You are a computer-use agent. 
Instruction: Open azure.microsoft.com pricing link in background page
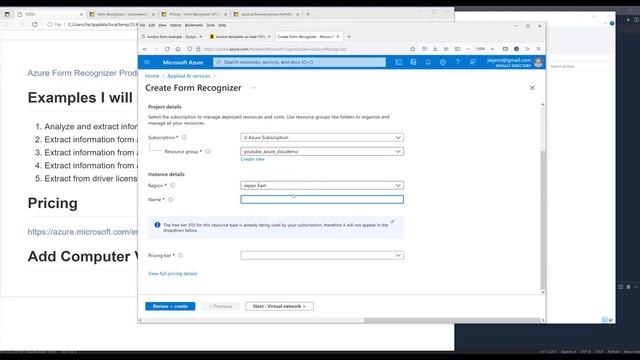coord(83,232)
